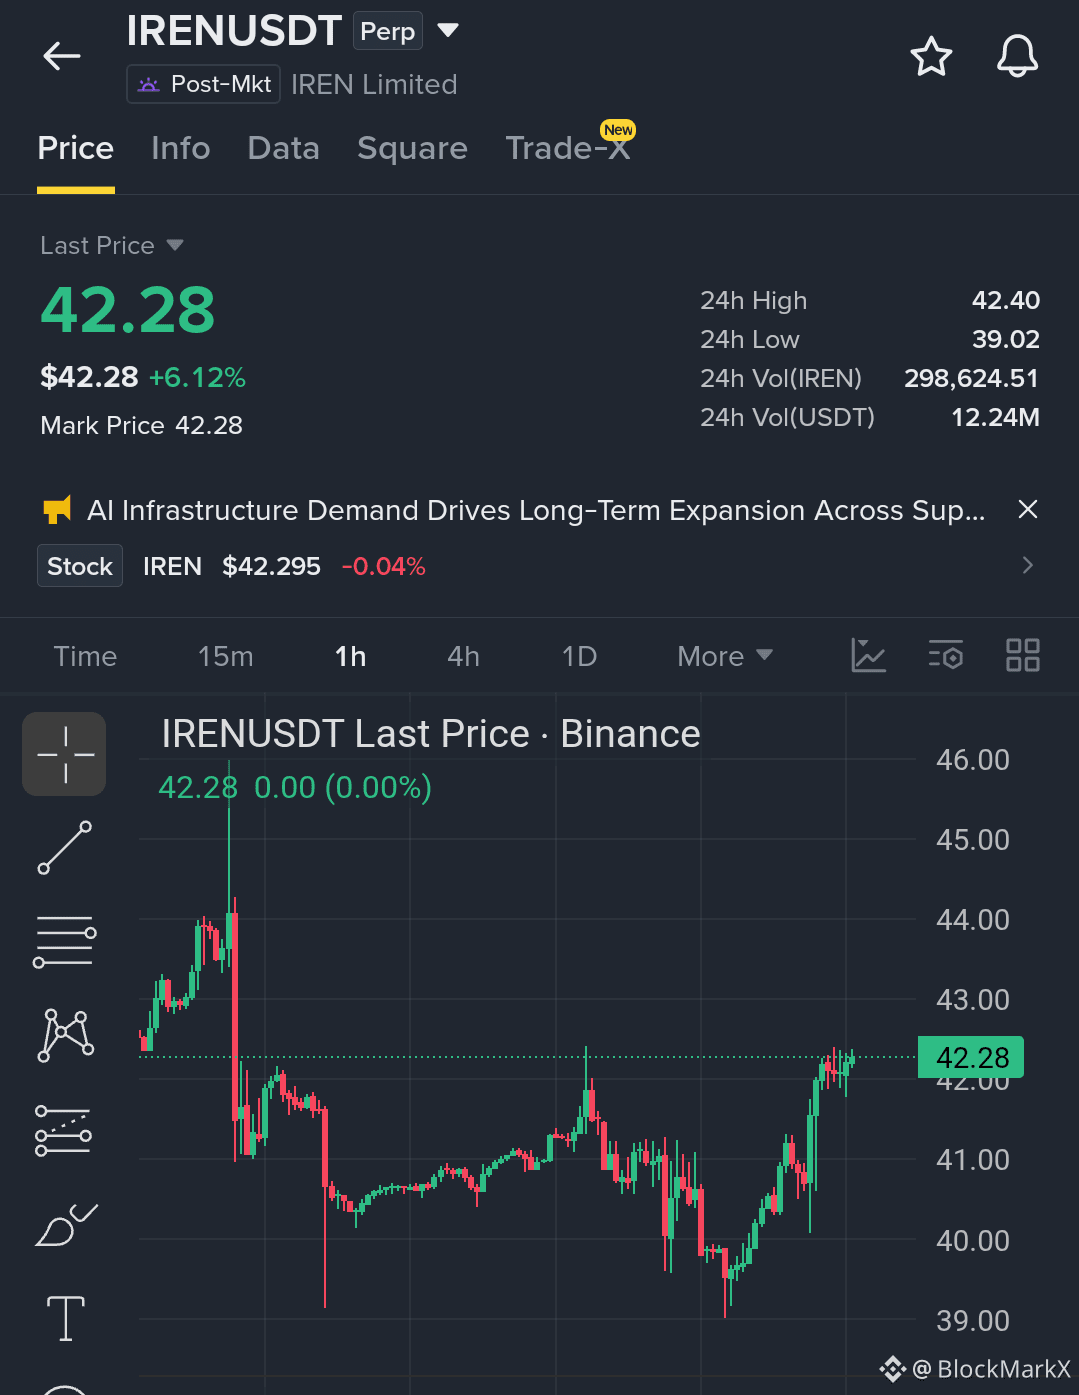Open the AI Infrastructure Demand news headline
Viewport: 1079px width, 1395px height.
(x=536, y=510)
